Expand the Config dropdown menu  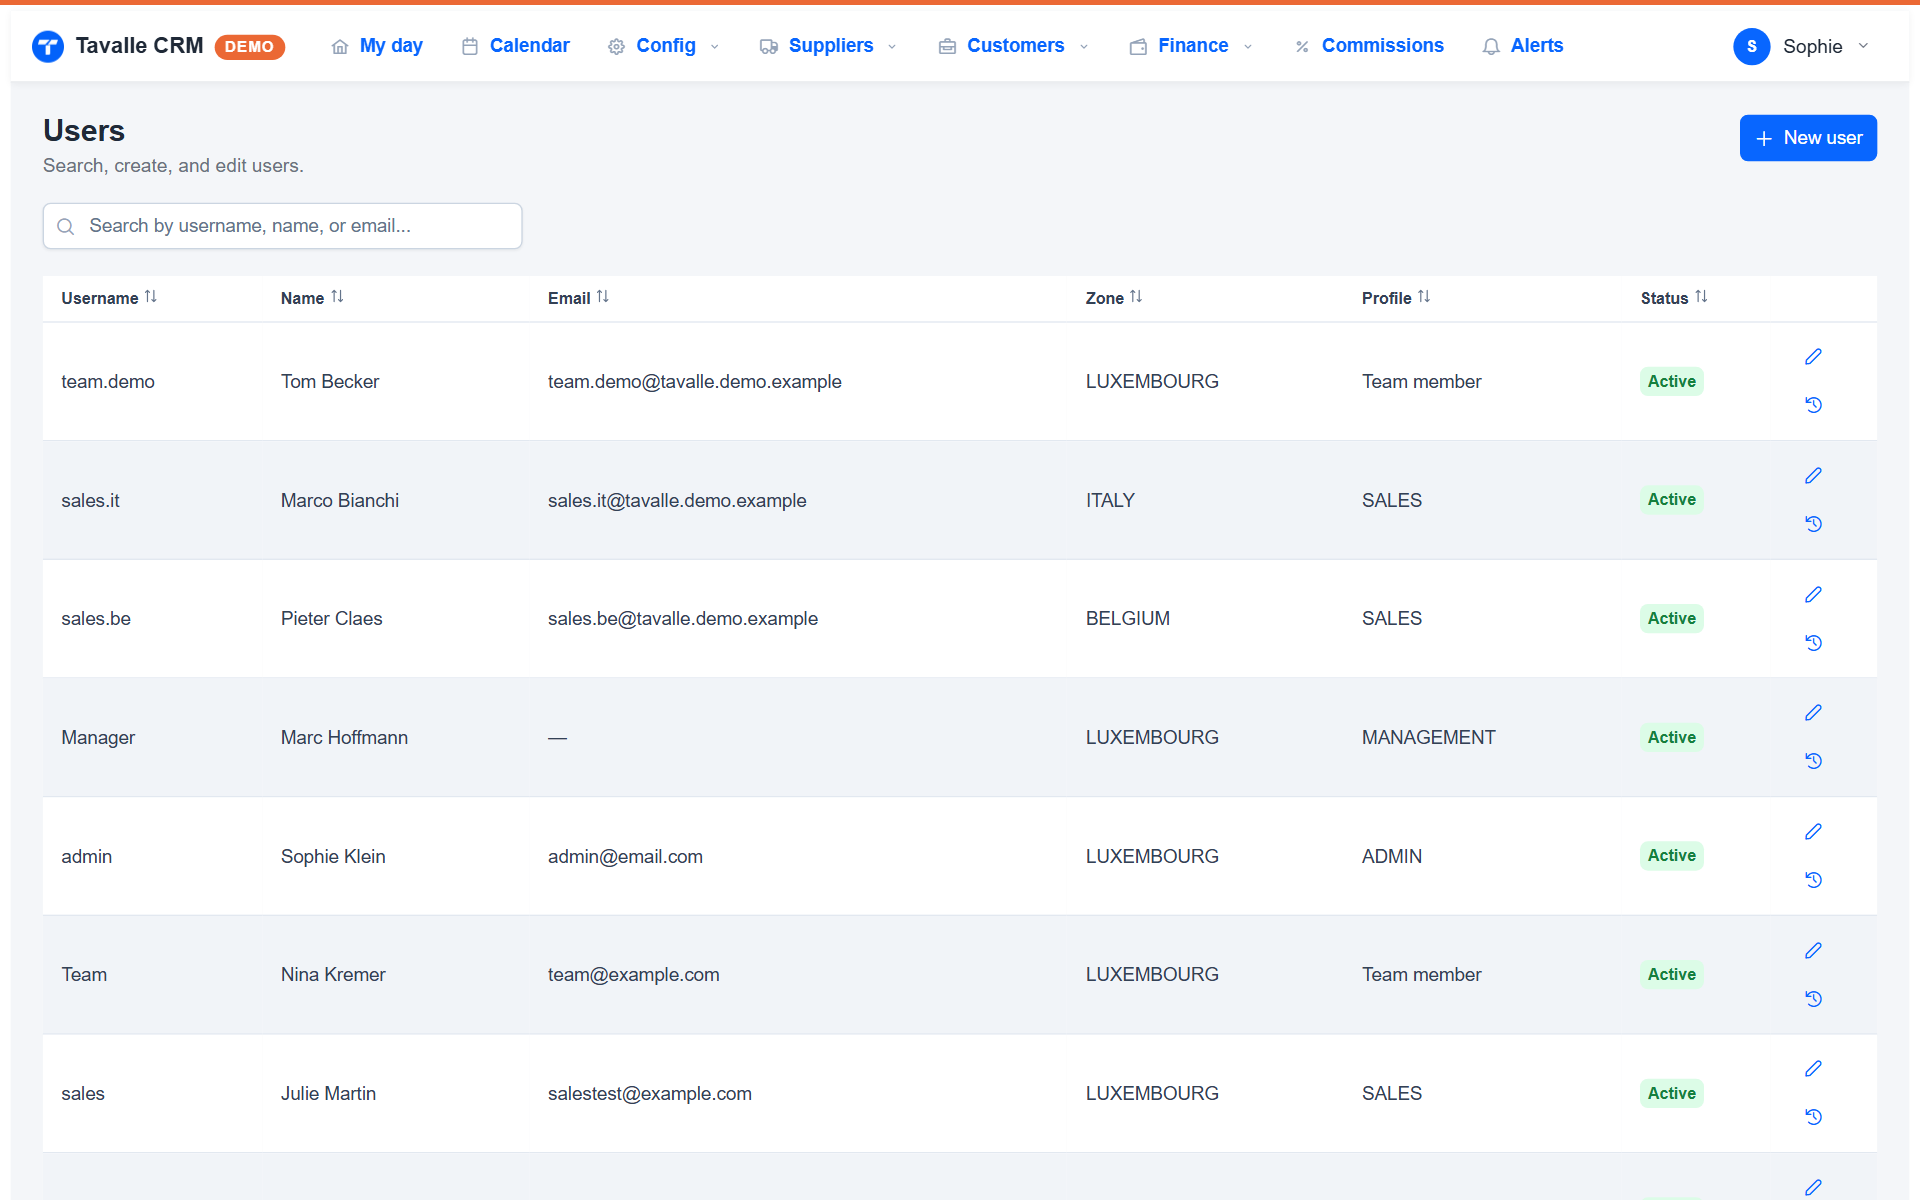click(664, 46)
